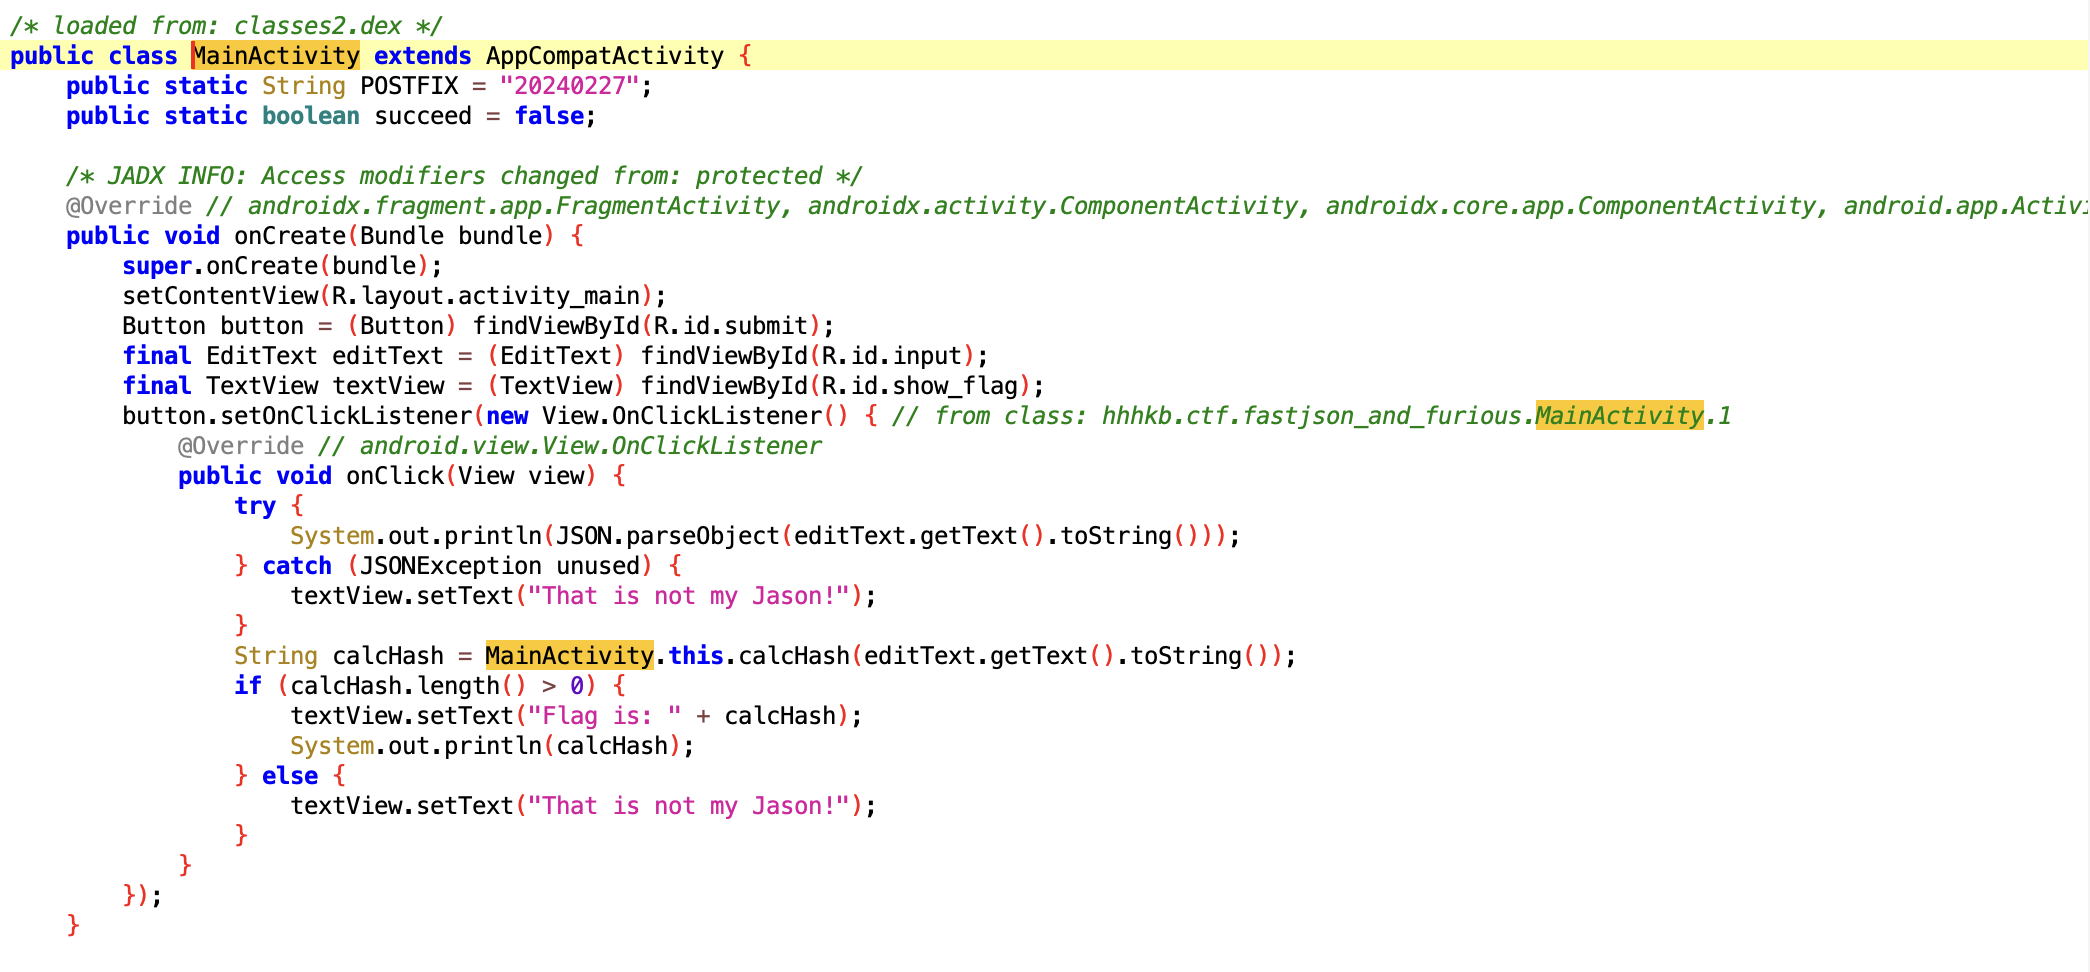Click "That is not my Jason!" in catch block
Image resolution: width=2090 pixels, height=972 pixels.
689,596
